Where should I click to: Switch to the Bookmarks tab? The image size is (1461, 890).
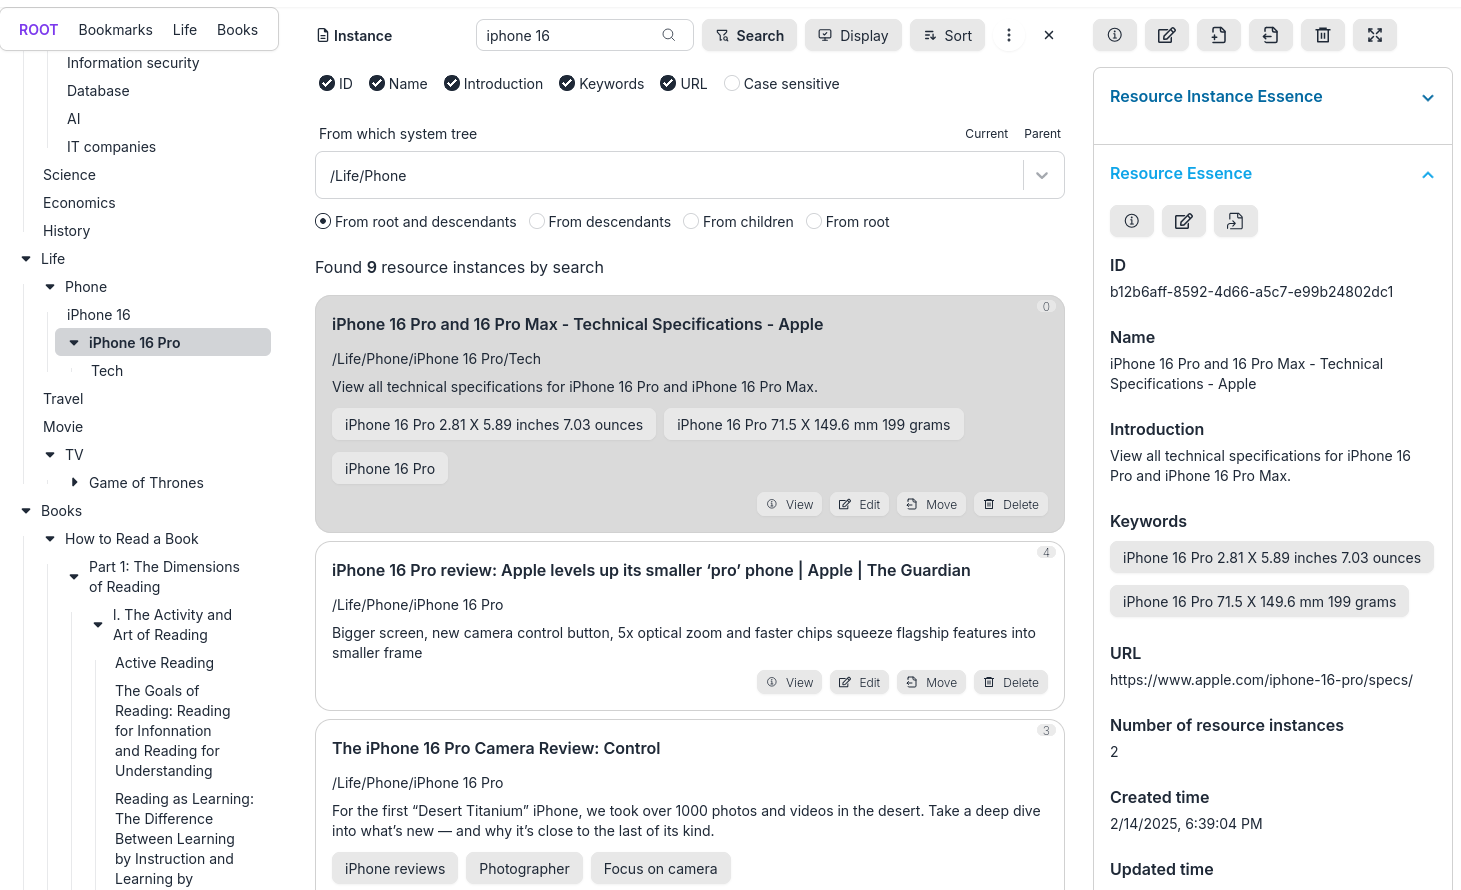pyautogui.click(x=116, y=30)
